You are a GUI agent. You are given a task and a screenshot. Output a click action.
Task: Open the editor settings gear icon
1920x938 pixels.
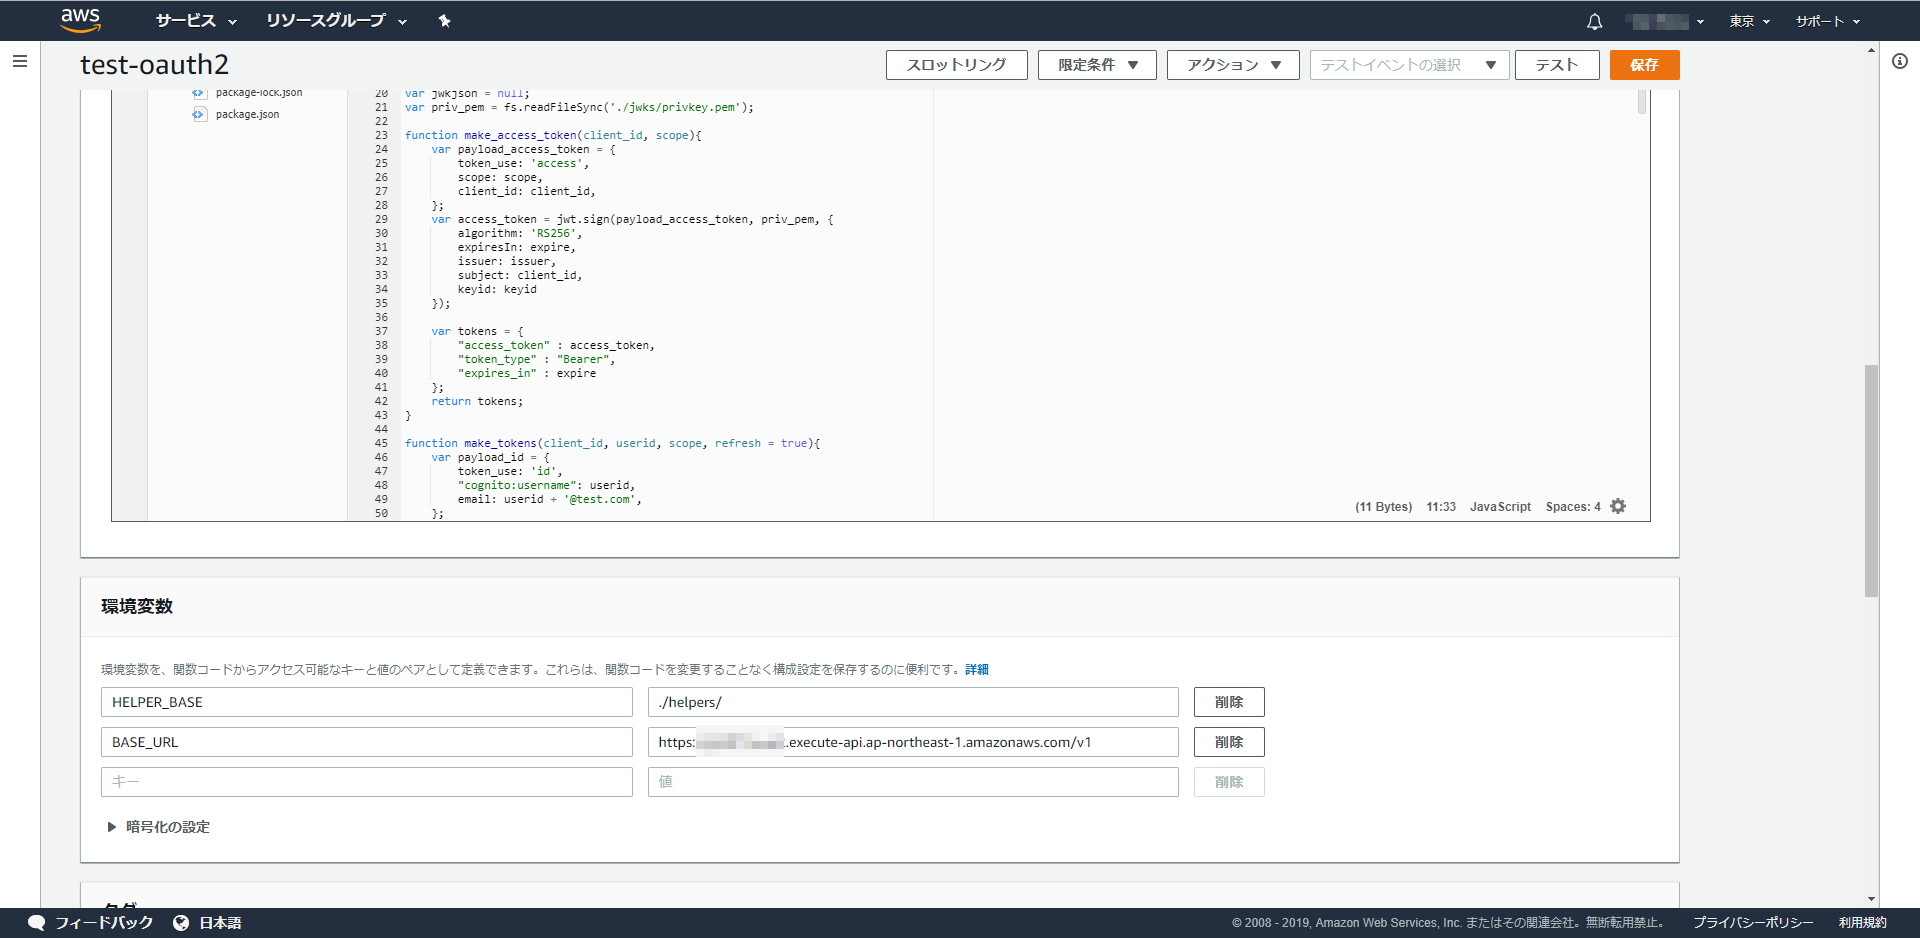pyautogui.click(x=1618, y=506)
